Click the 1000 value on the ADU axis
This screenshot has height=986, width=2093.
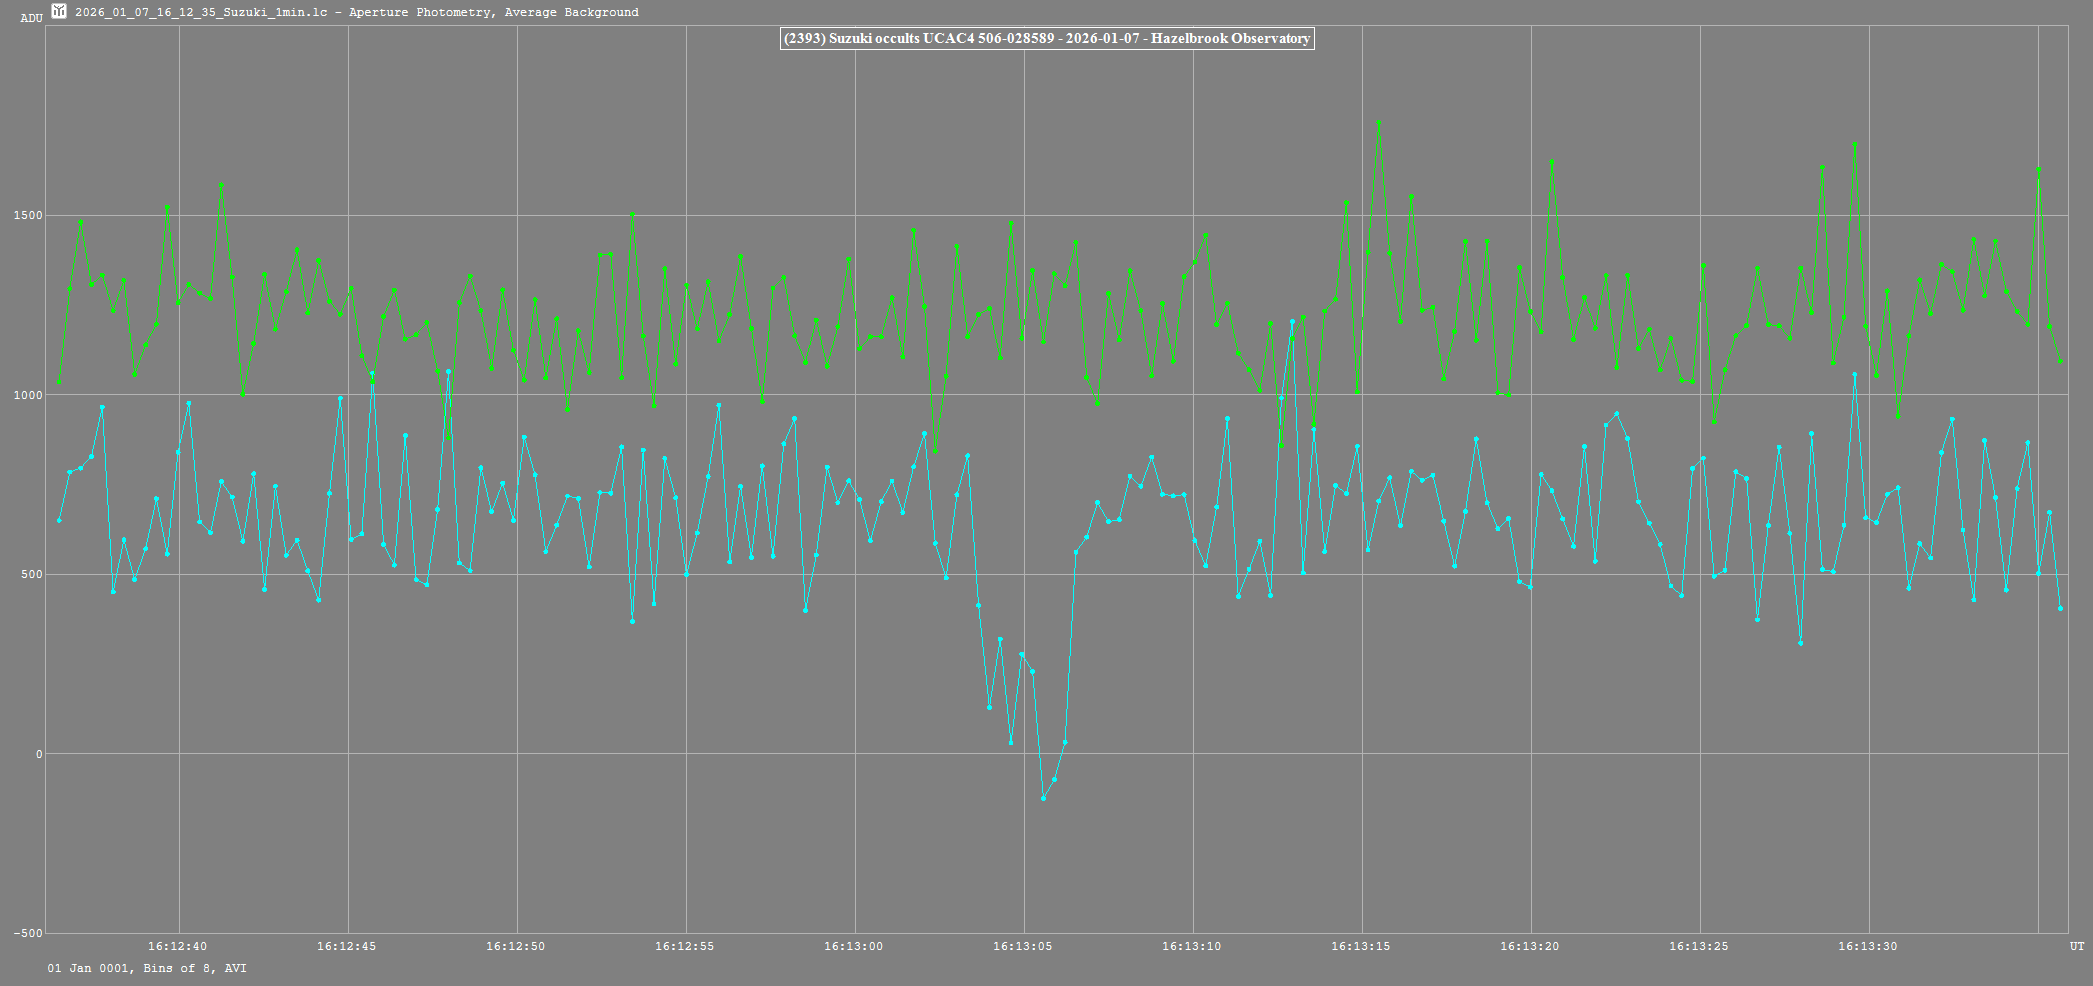[29, 395]
